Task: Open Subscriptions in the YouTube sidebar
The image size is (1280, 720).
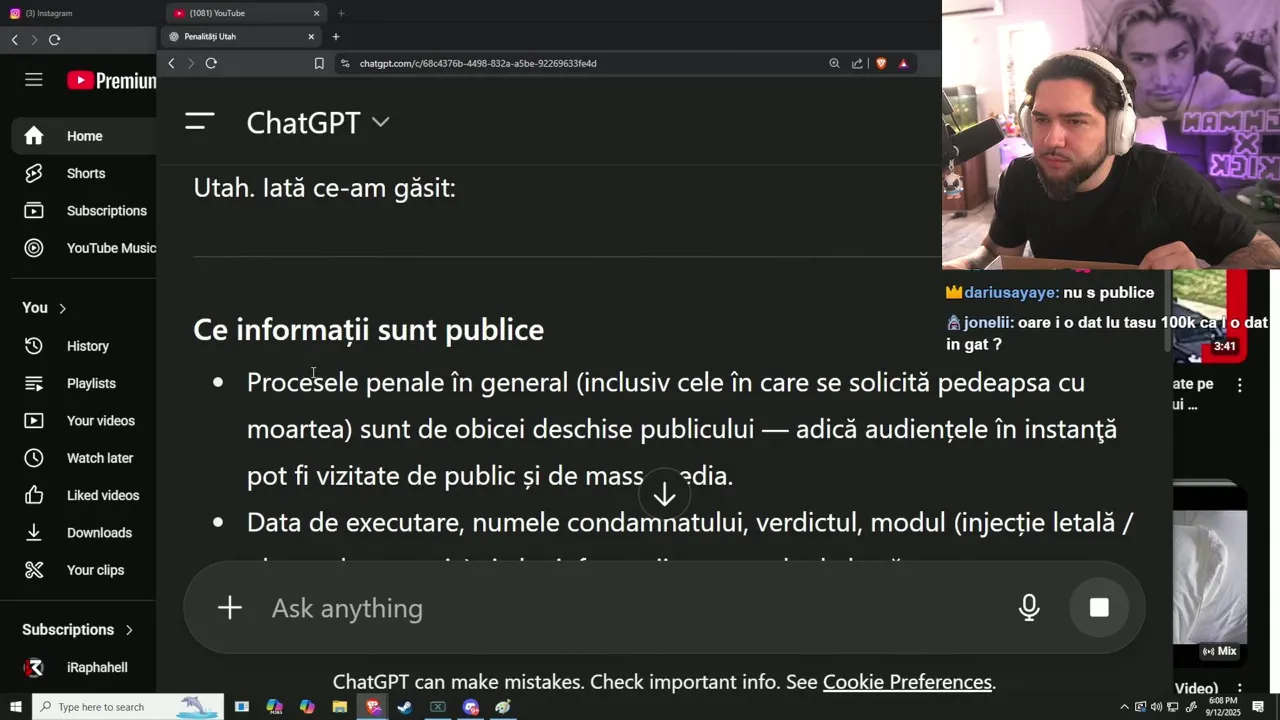Action: (x=84, y=211)
